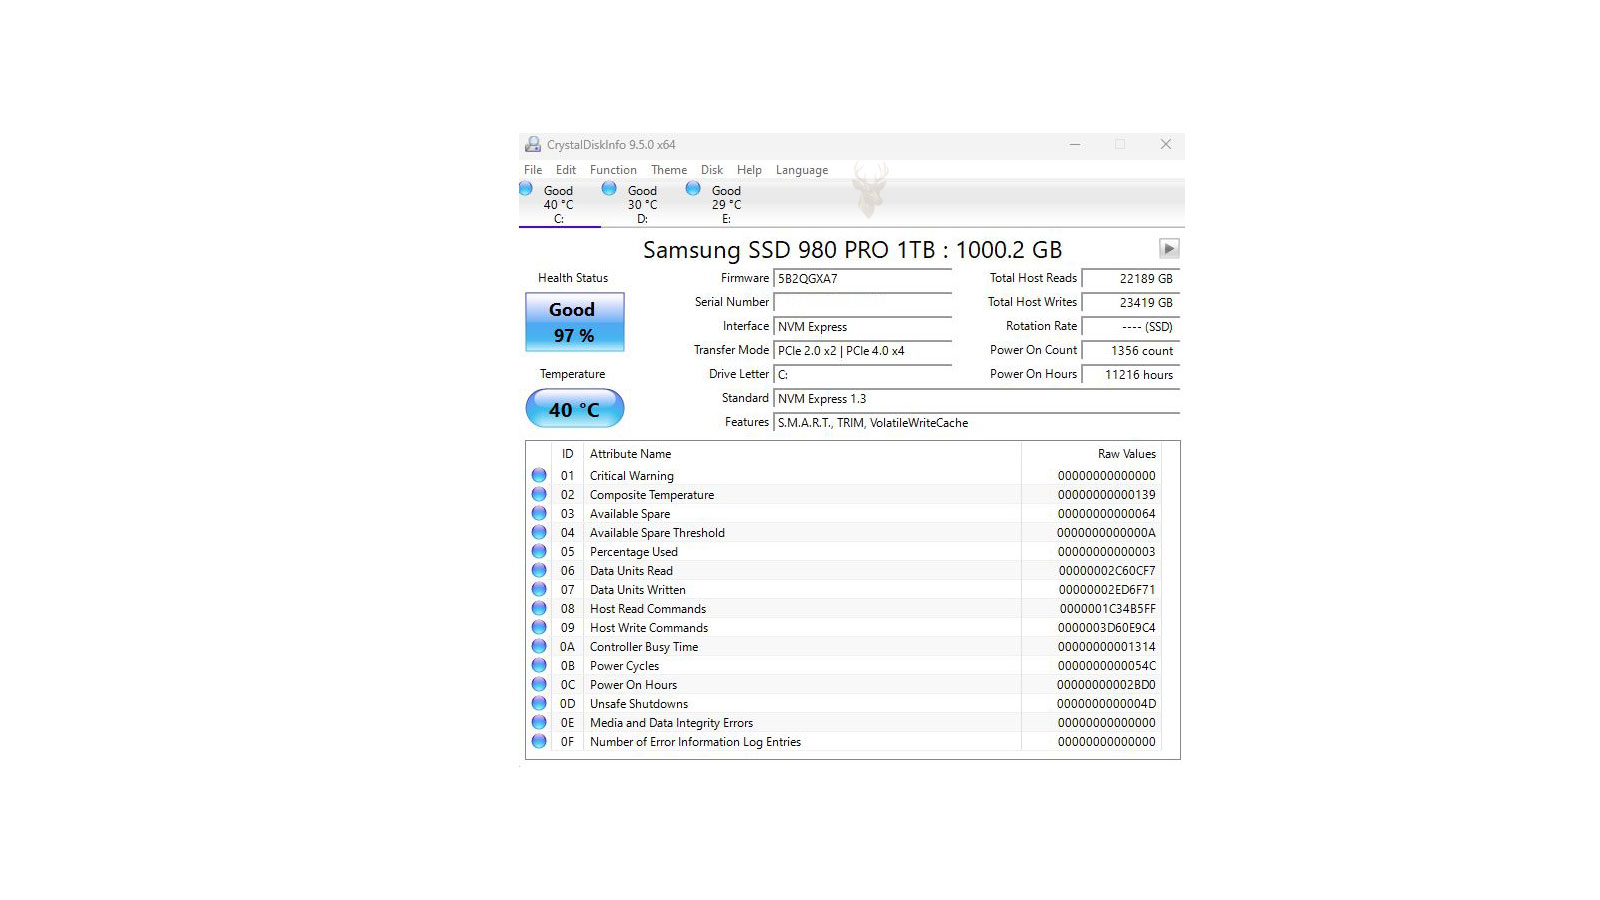Click status orb for Error Information Log Entries
The image size is (1600, 900).
[539, 742]
